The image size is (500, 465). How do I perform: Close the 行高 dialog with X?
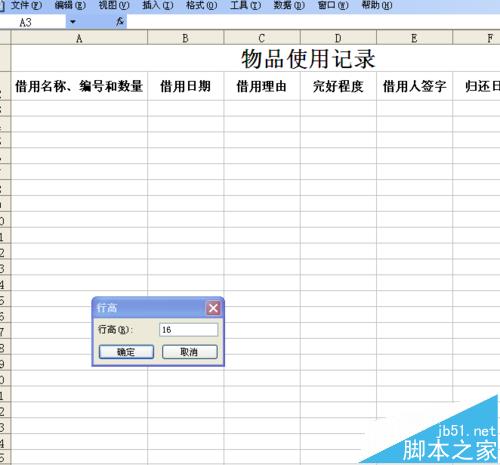pyautogui.click(x=213, y=308)
